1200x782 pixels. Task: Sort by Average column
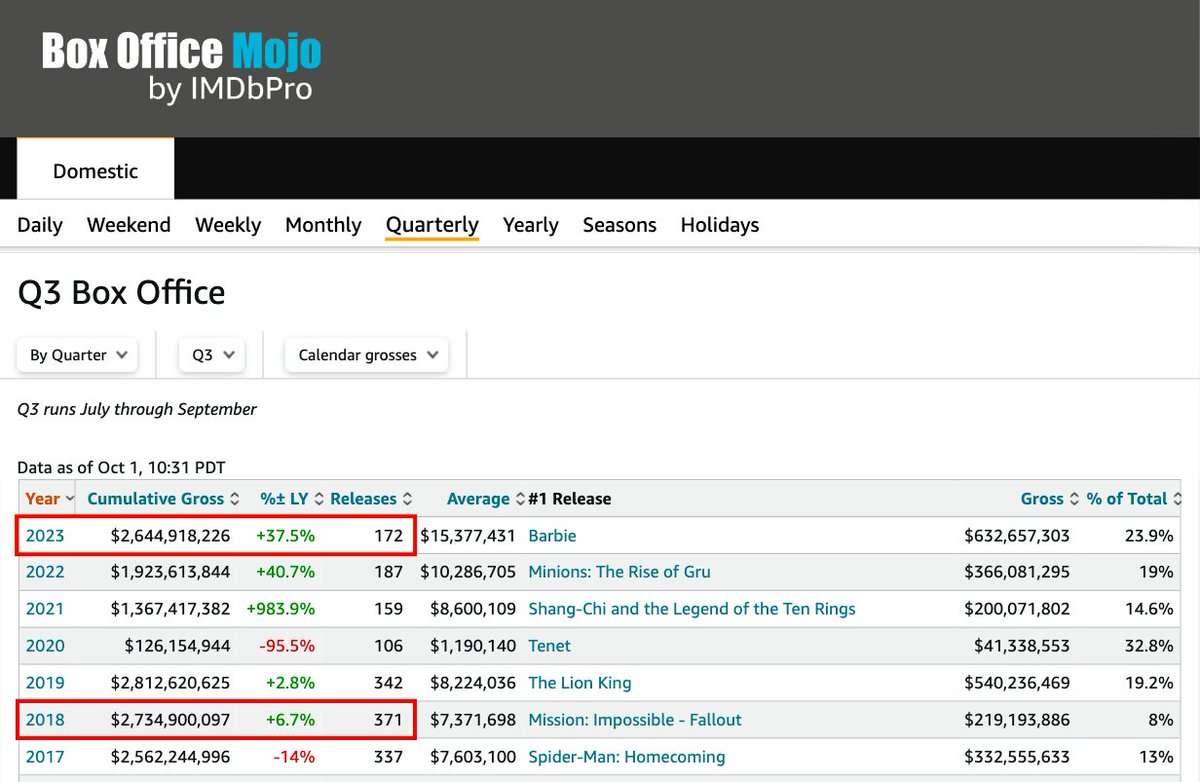pyautogui.click(x=485, y=498)
